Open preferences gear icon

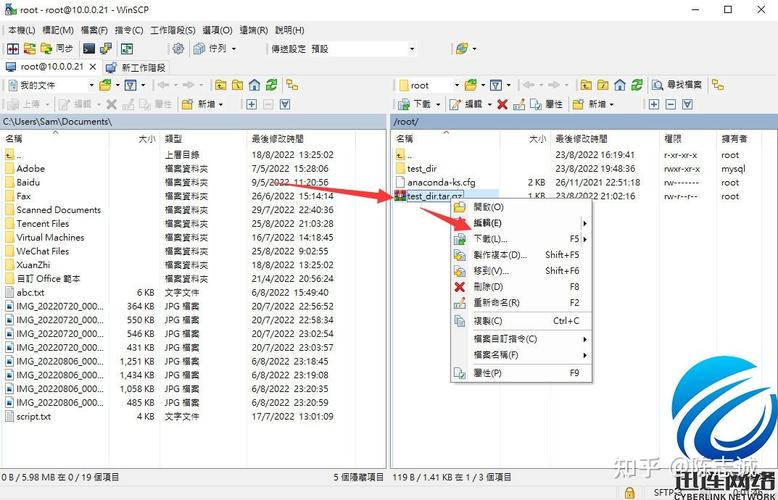tap(178, 49)
